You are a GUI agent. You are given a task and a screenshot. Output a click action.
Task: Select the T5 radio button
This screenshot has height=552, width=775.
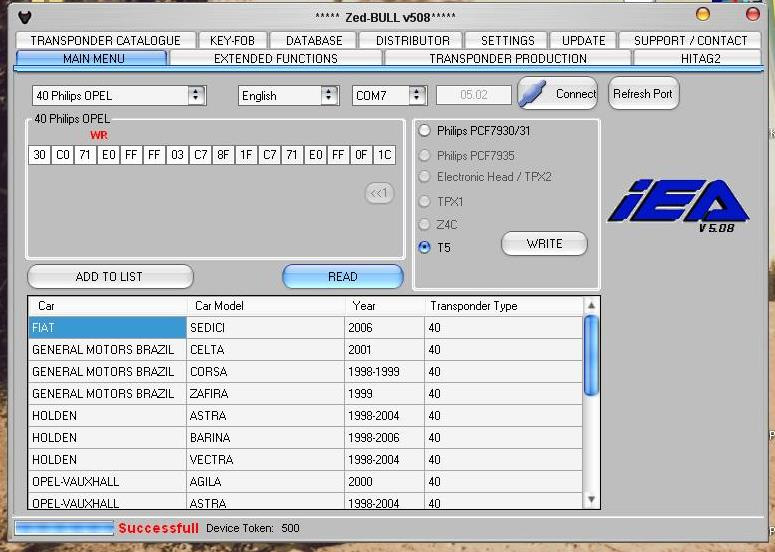pyautogui.click(x=425, y=247)
